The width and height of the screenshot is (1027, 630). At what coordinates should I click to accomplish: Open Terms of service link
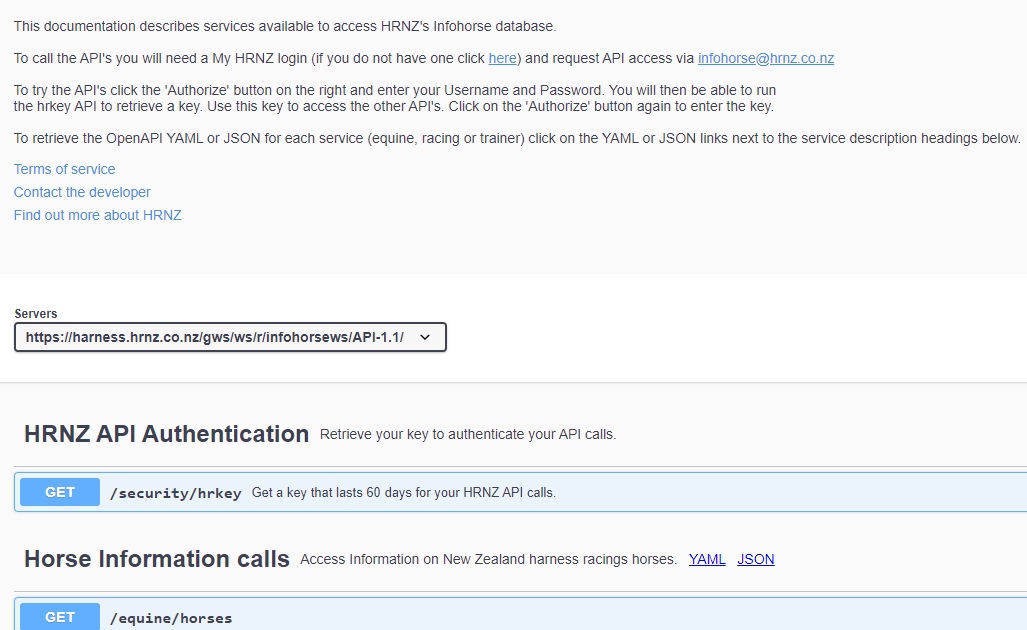[64, 169]
